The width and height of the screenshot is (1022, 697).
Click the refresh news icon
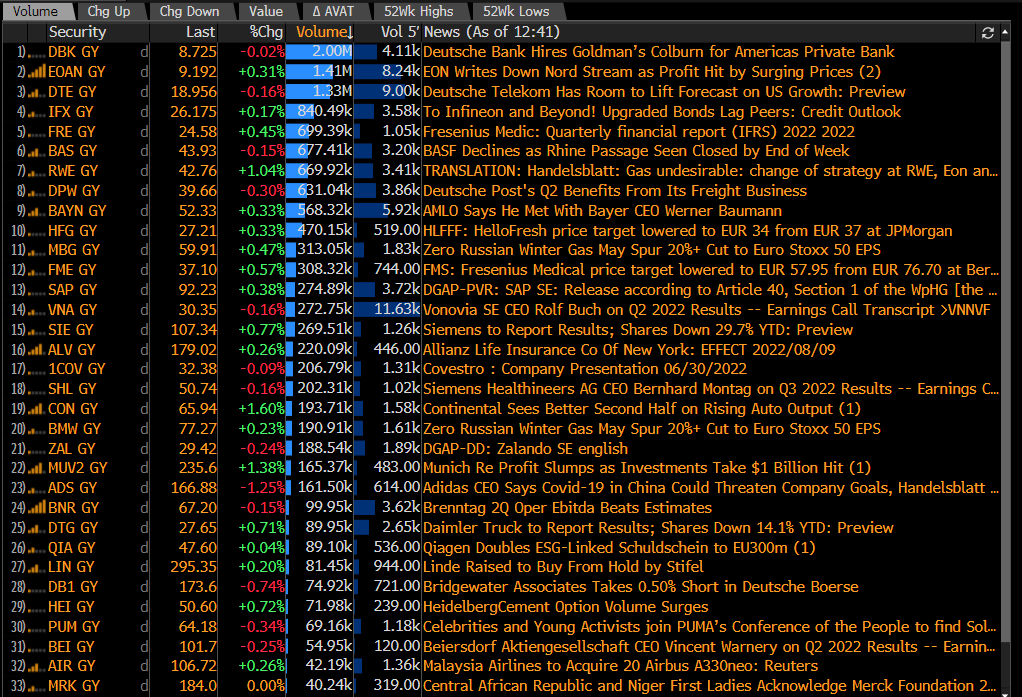(x=987, y=33)
